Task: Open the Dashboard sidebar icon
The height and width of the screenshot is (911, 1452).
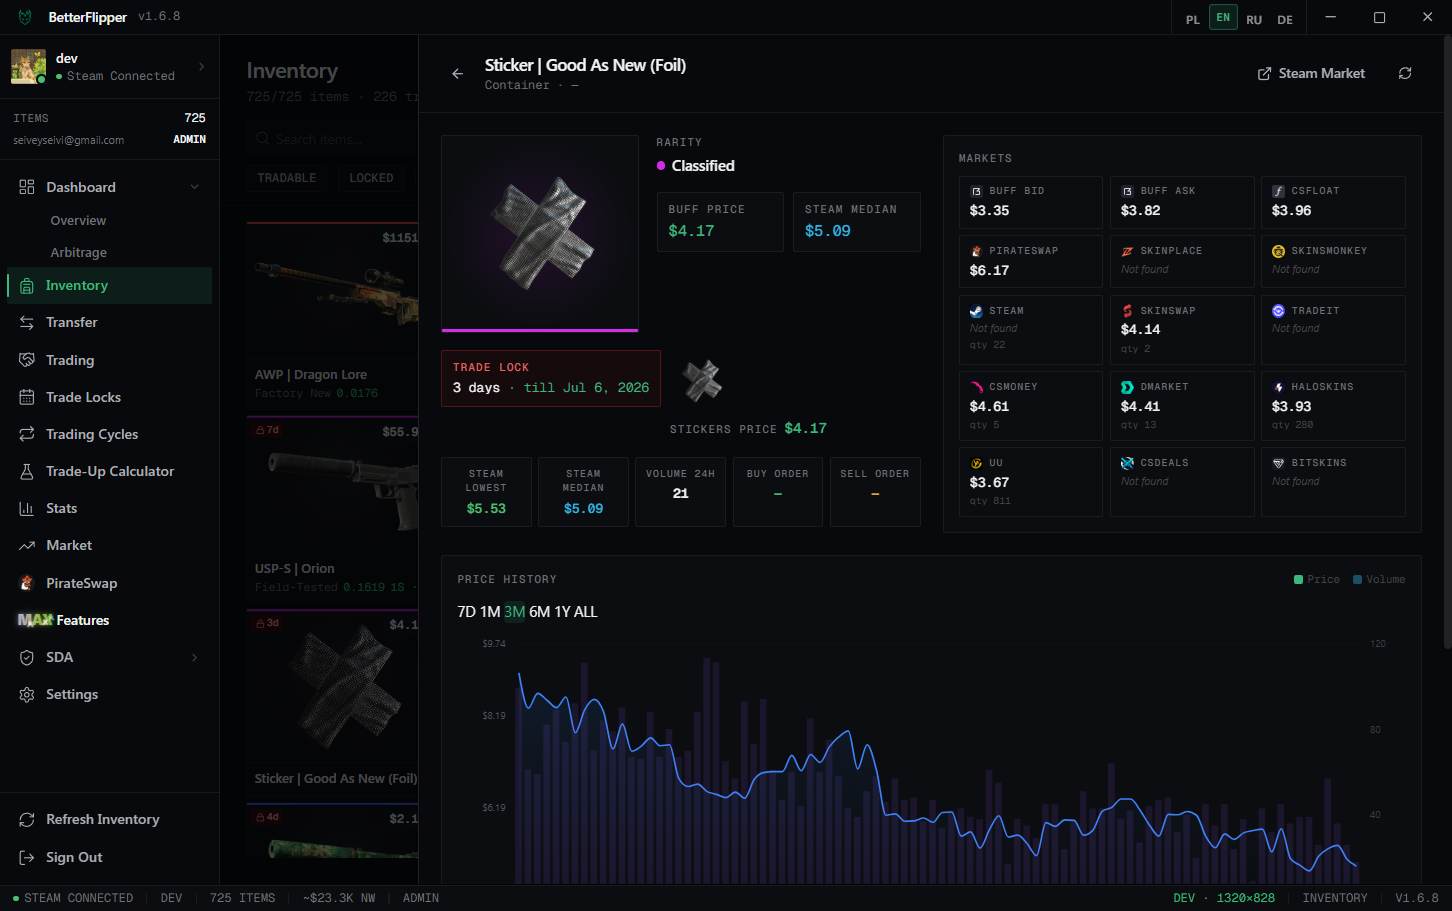Action: (27, 187)
